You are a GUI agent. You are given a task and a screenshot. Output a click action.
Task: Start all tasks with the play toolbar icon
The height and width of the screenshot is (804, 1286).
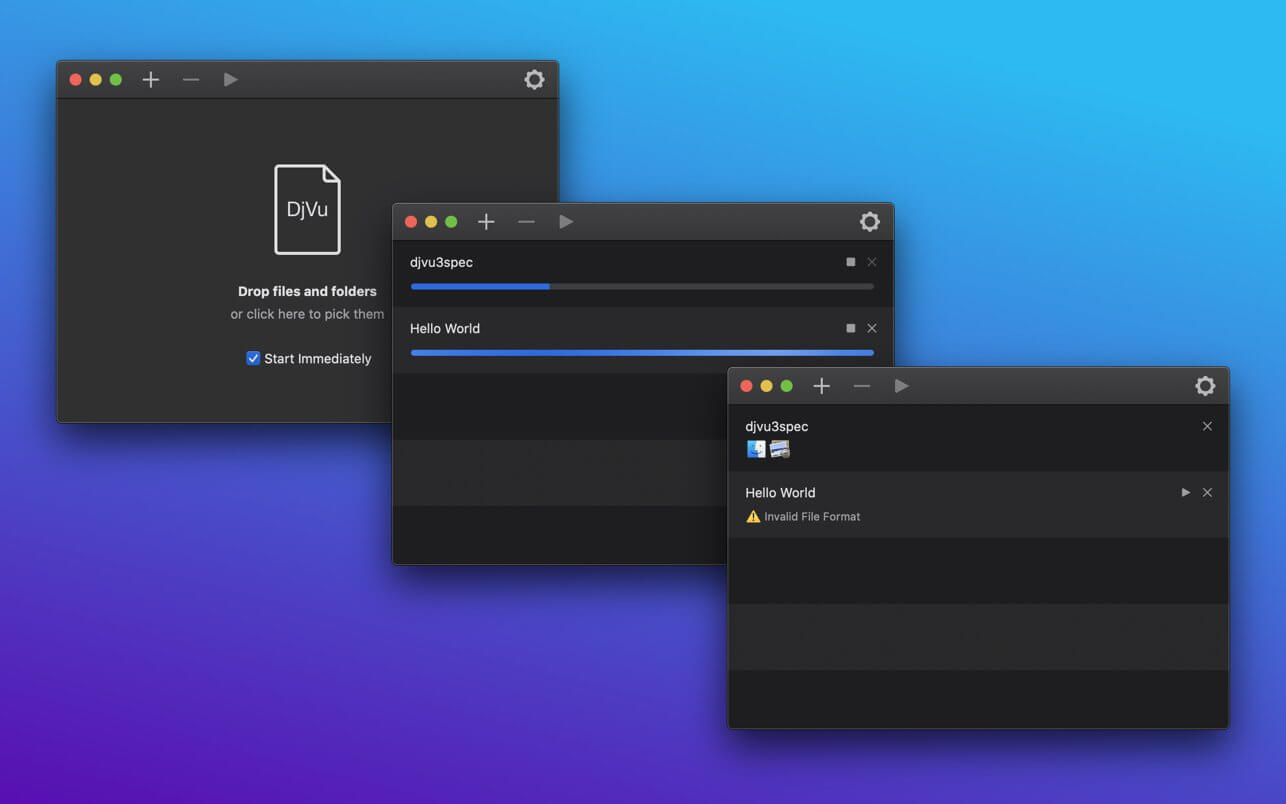[x=901, y=385]
